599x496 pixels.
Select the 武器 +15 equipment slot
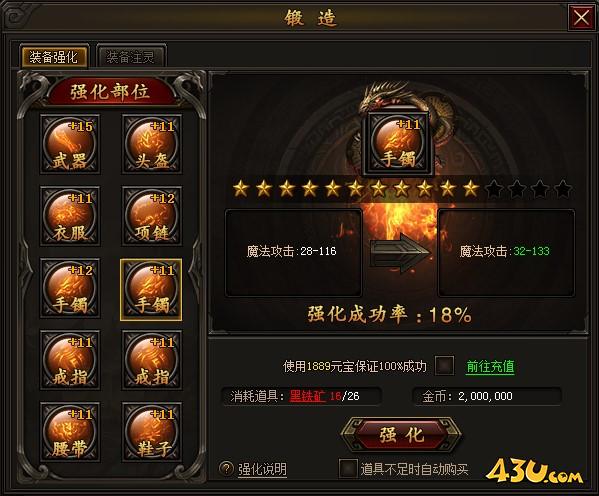[x=70, y=144]
